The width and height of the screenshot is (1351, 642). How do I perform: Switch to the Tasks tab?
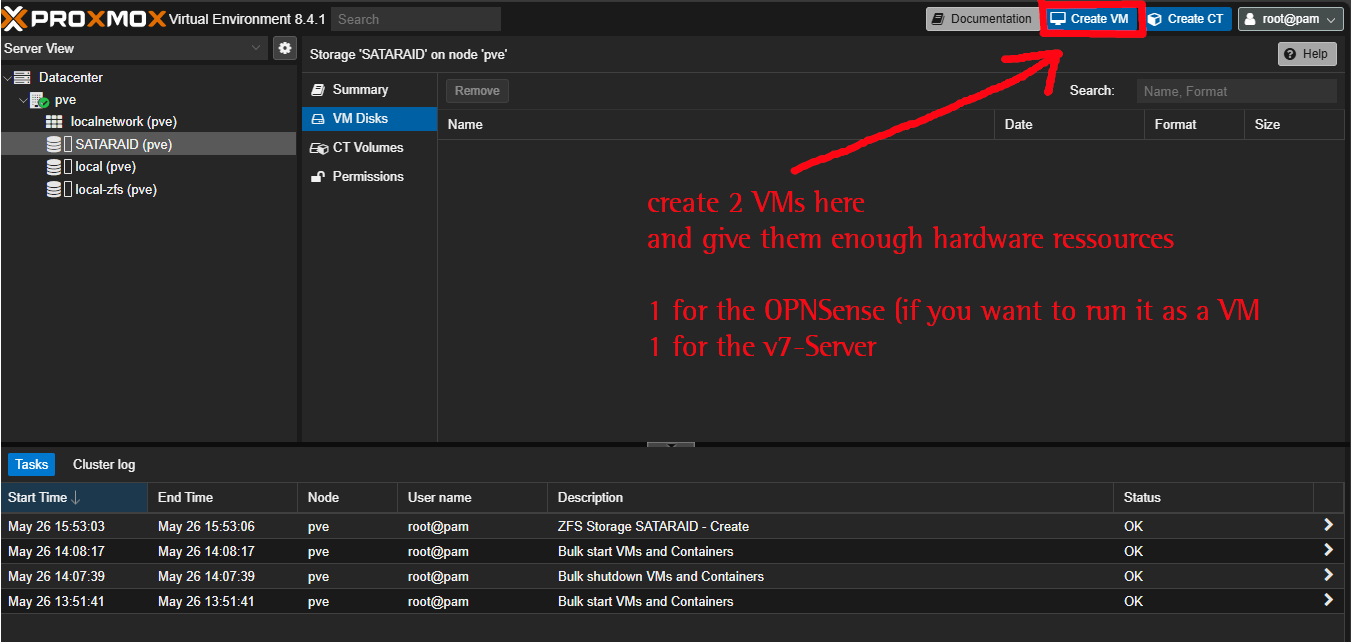[32, 464]
